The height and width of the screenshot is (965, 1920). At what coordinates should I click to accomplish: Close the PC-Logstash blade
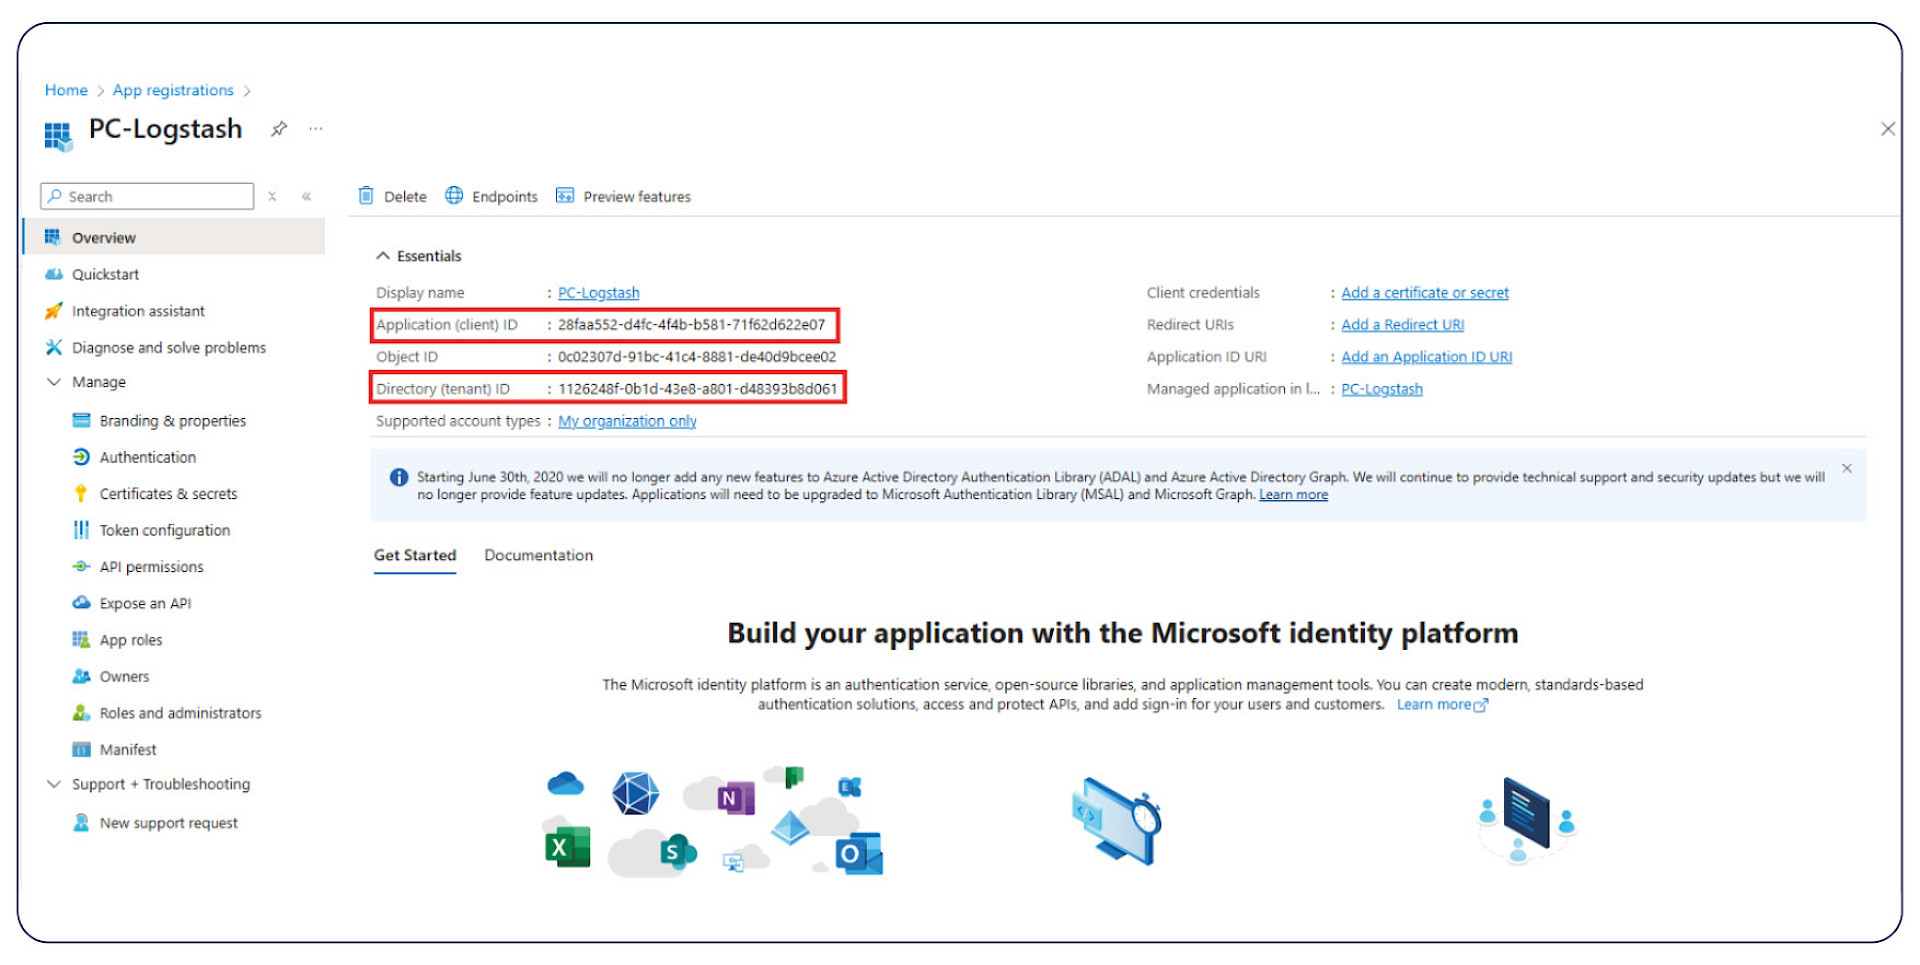[1887, 129]
